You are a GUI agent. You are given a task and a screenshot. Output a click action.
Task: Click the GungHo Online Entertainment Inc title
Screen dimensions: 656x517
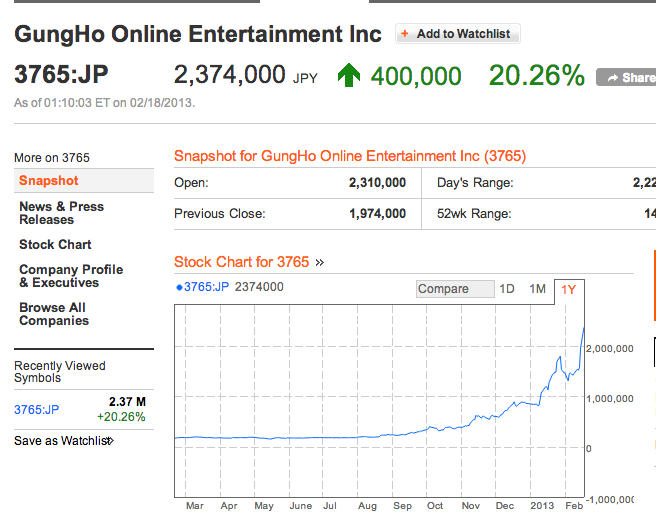point(198,34)
